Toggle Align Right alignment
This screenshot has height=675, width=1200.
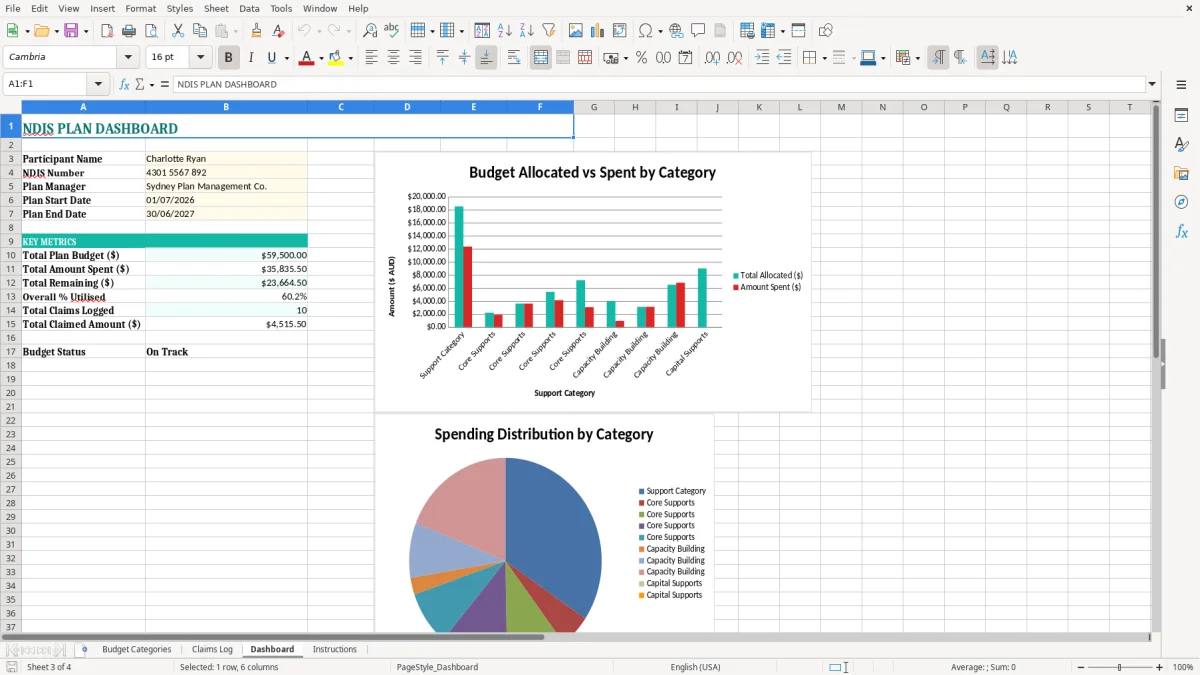(415, 58)
